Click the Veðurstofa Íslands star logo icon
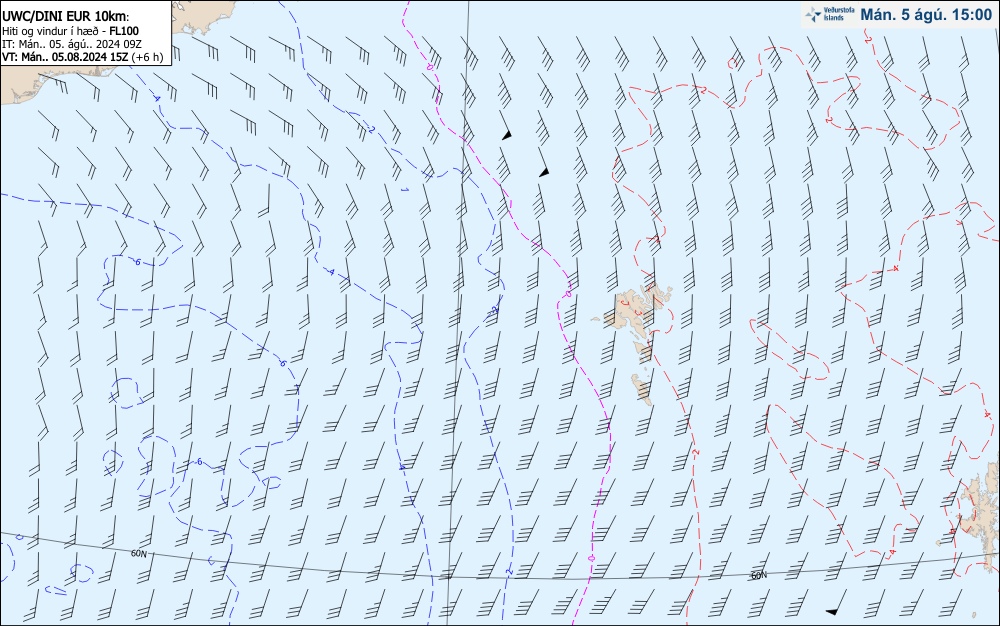The height and width of the screenshot is (626, 1000). click(813, 15)
